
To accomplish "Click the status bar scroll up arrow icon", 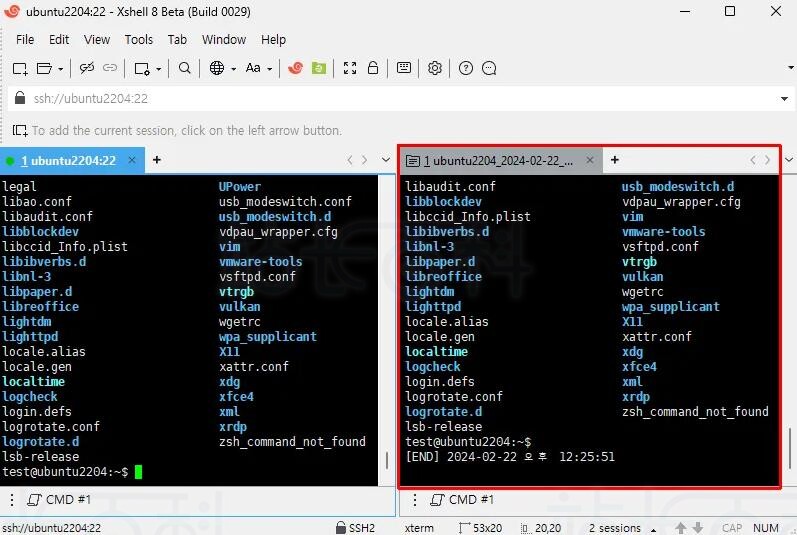I will (681, 528).
